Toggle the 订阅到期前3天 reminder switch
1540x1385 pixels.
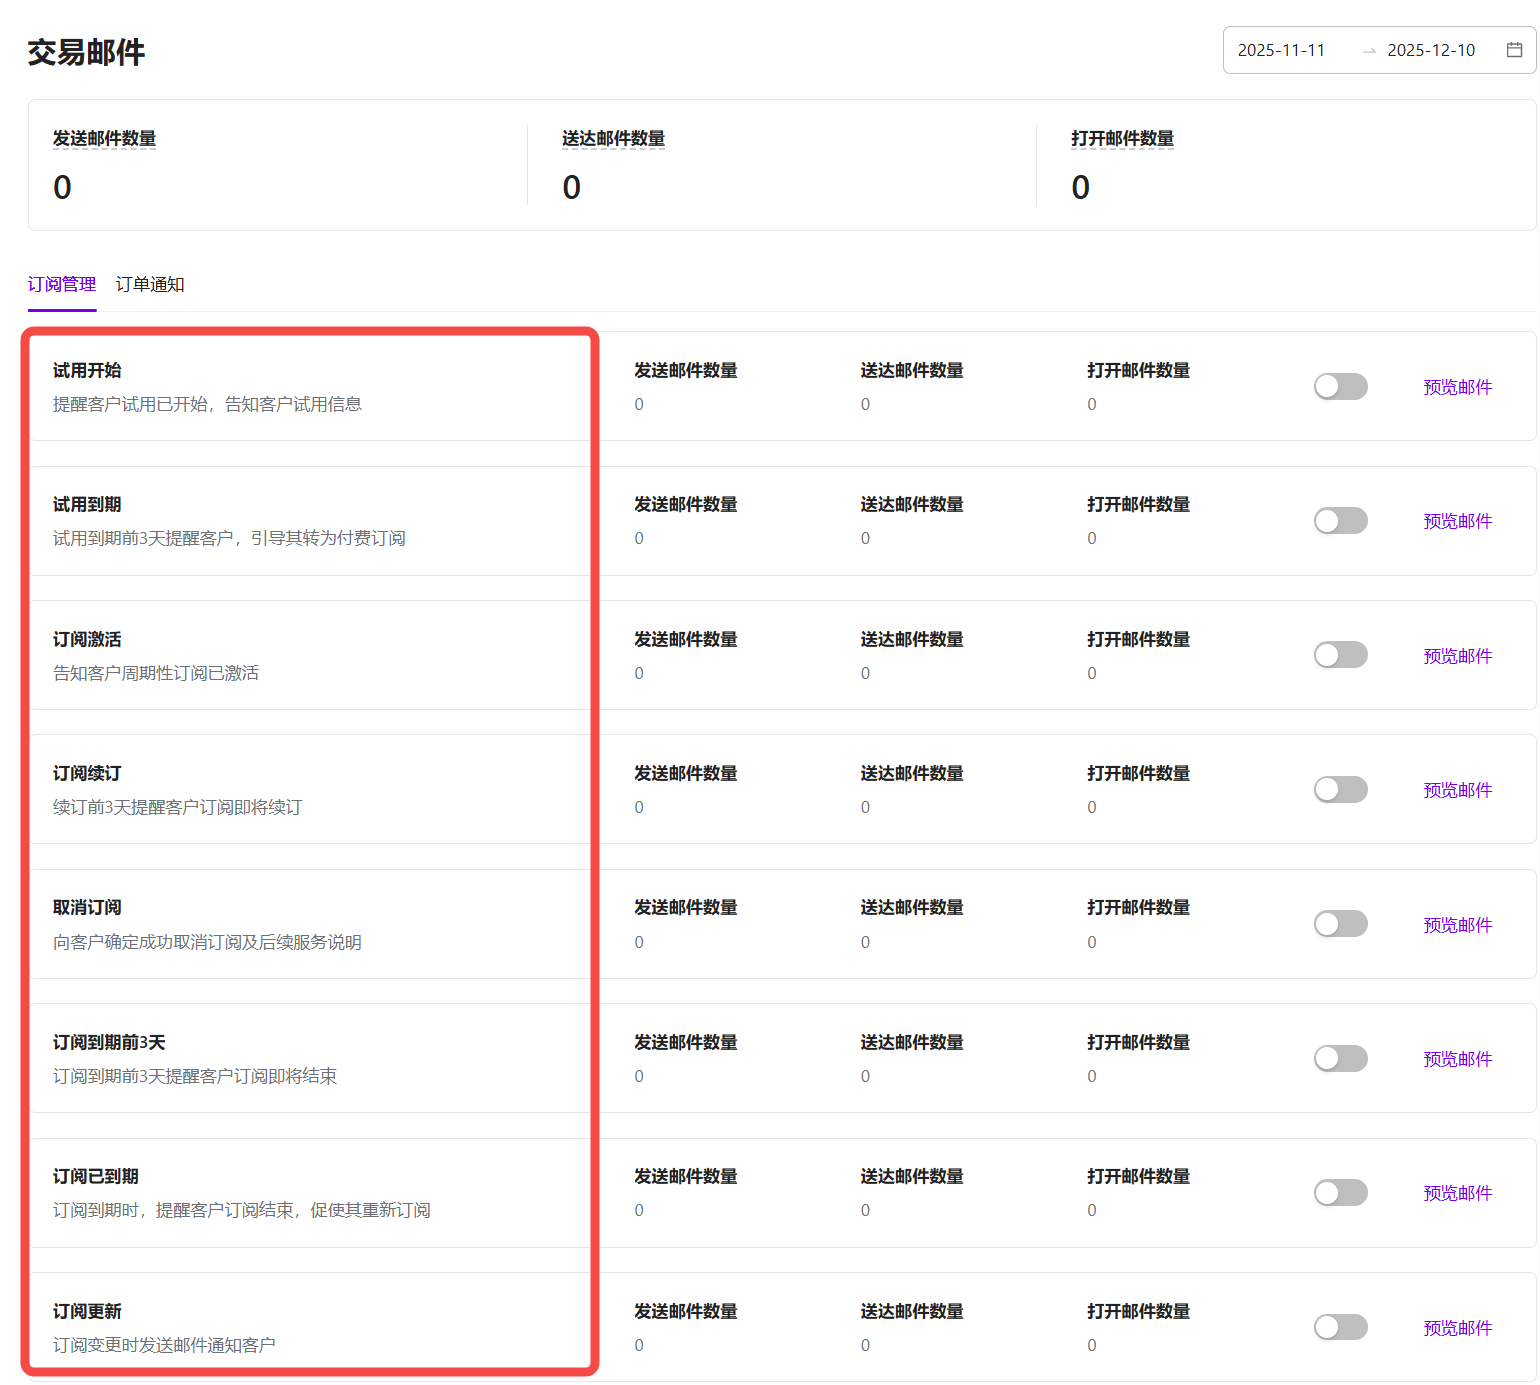(1340, 1059)
